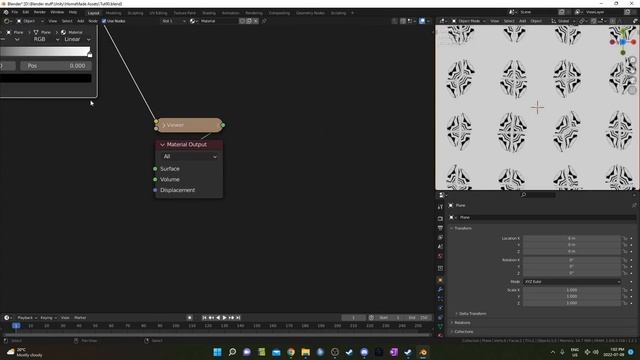
Task: Open the File menu
Action: pyautogui.click(x=15, y=12)
